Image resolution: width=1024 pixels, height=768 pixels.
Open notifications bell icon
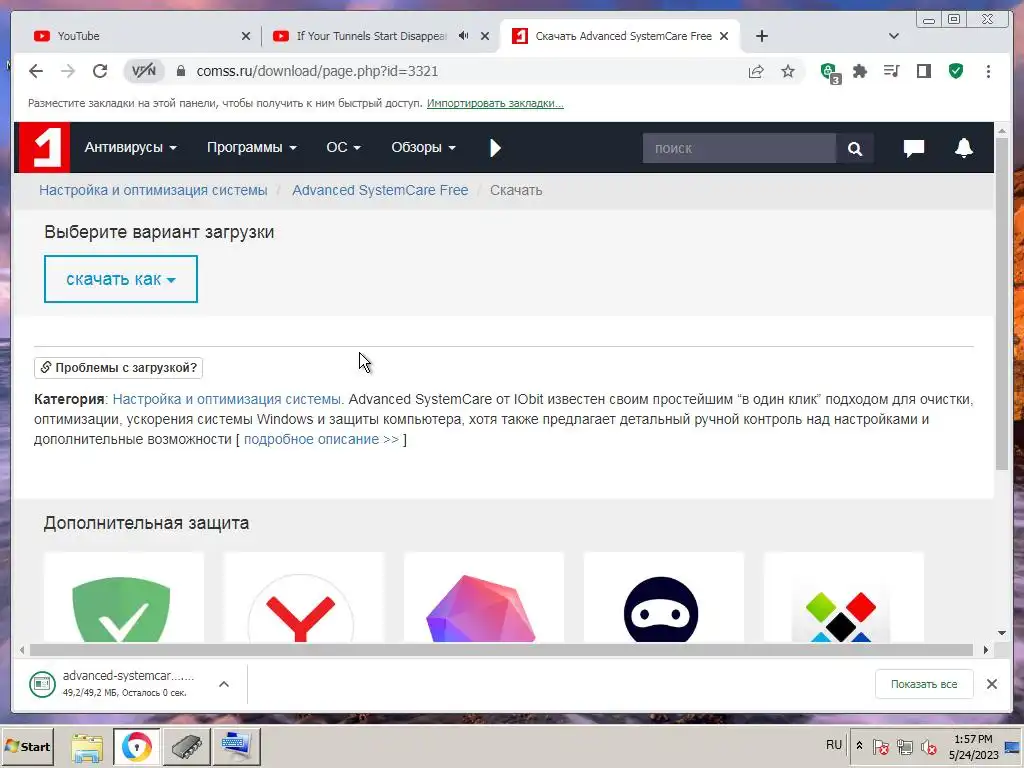click(x=964, y=148)
